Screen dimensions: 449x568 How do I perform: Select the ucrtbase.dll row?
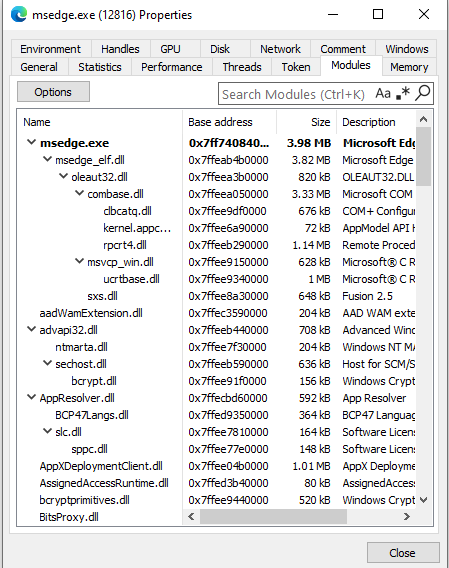click(x=216, y=279)
